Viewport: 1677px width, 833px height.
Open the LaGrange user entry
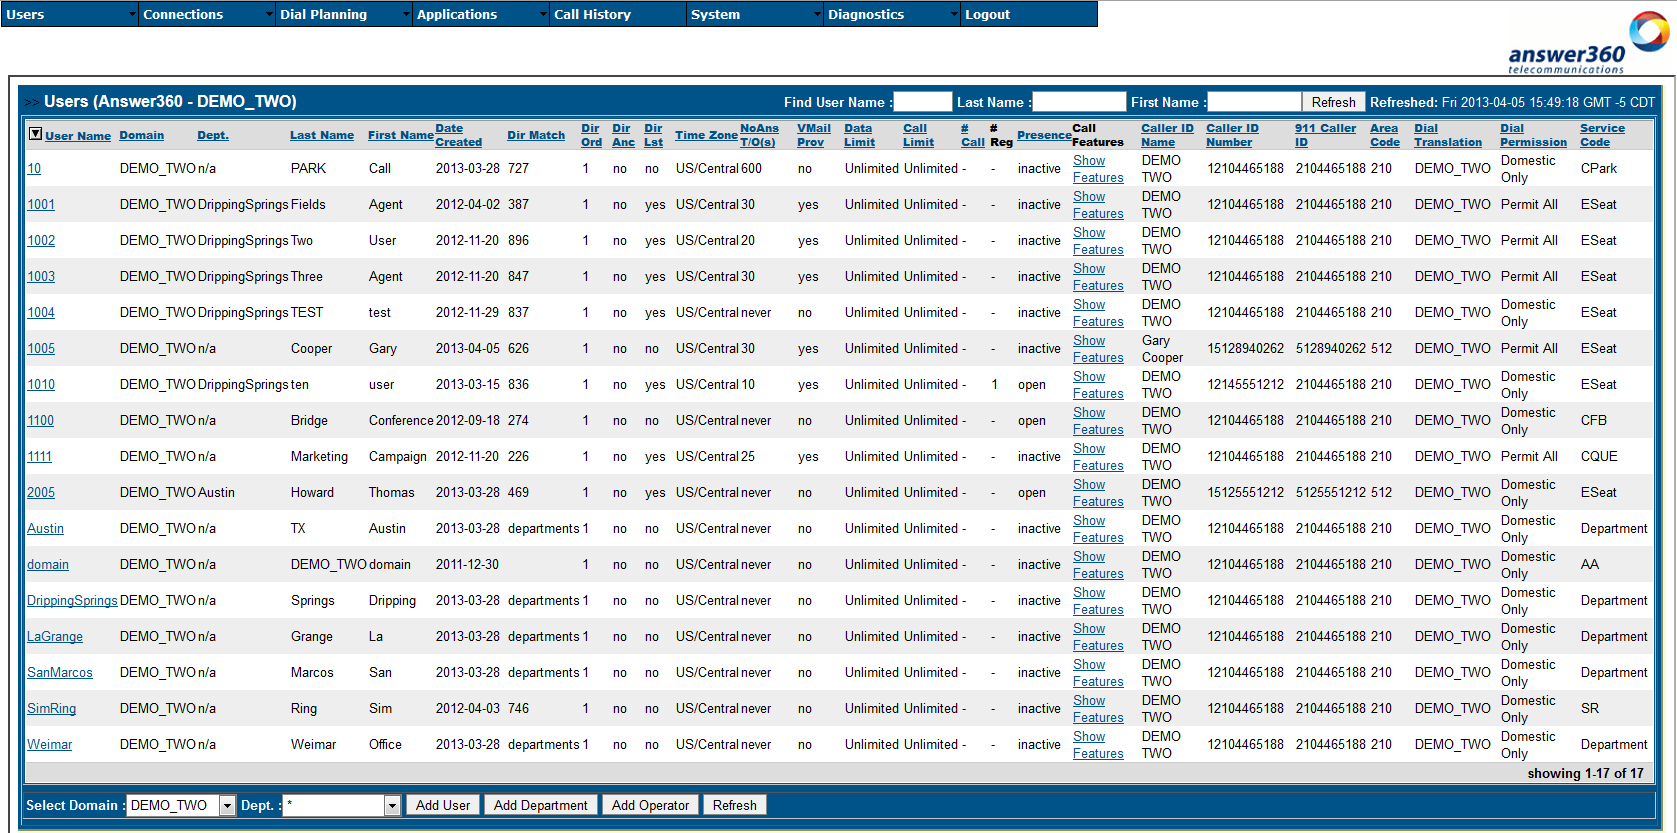coord(55,636)
